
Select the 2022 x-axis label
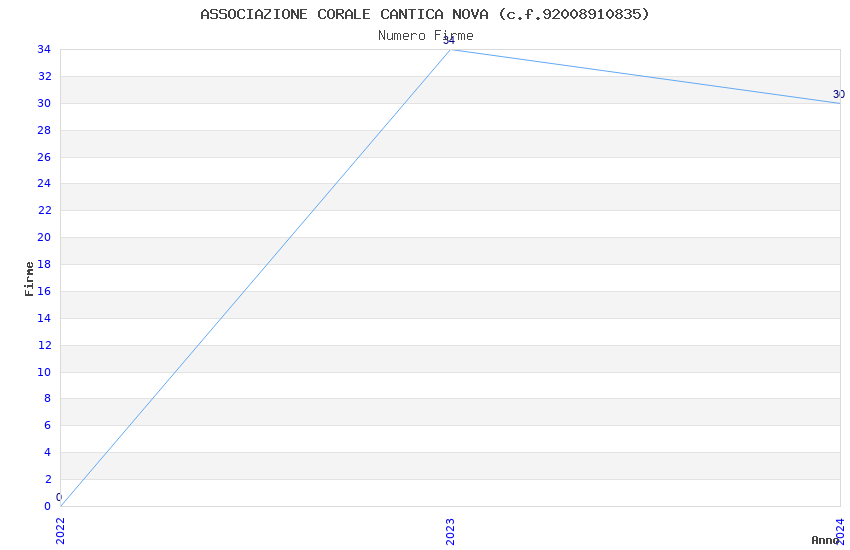[60, 531]
